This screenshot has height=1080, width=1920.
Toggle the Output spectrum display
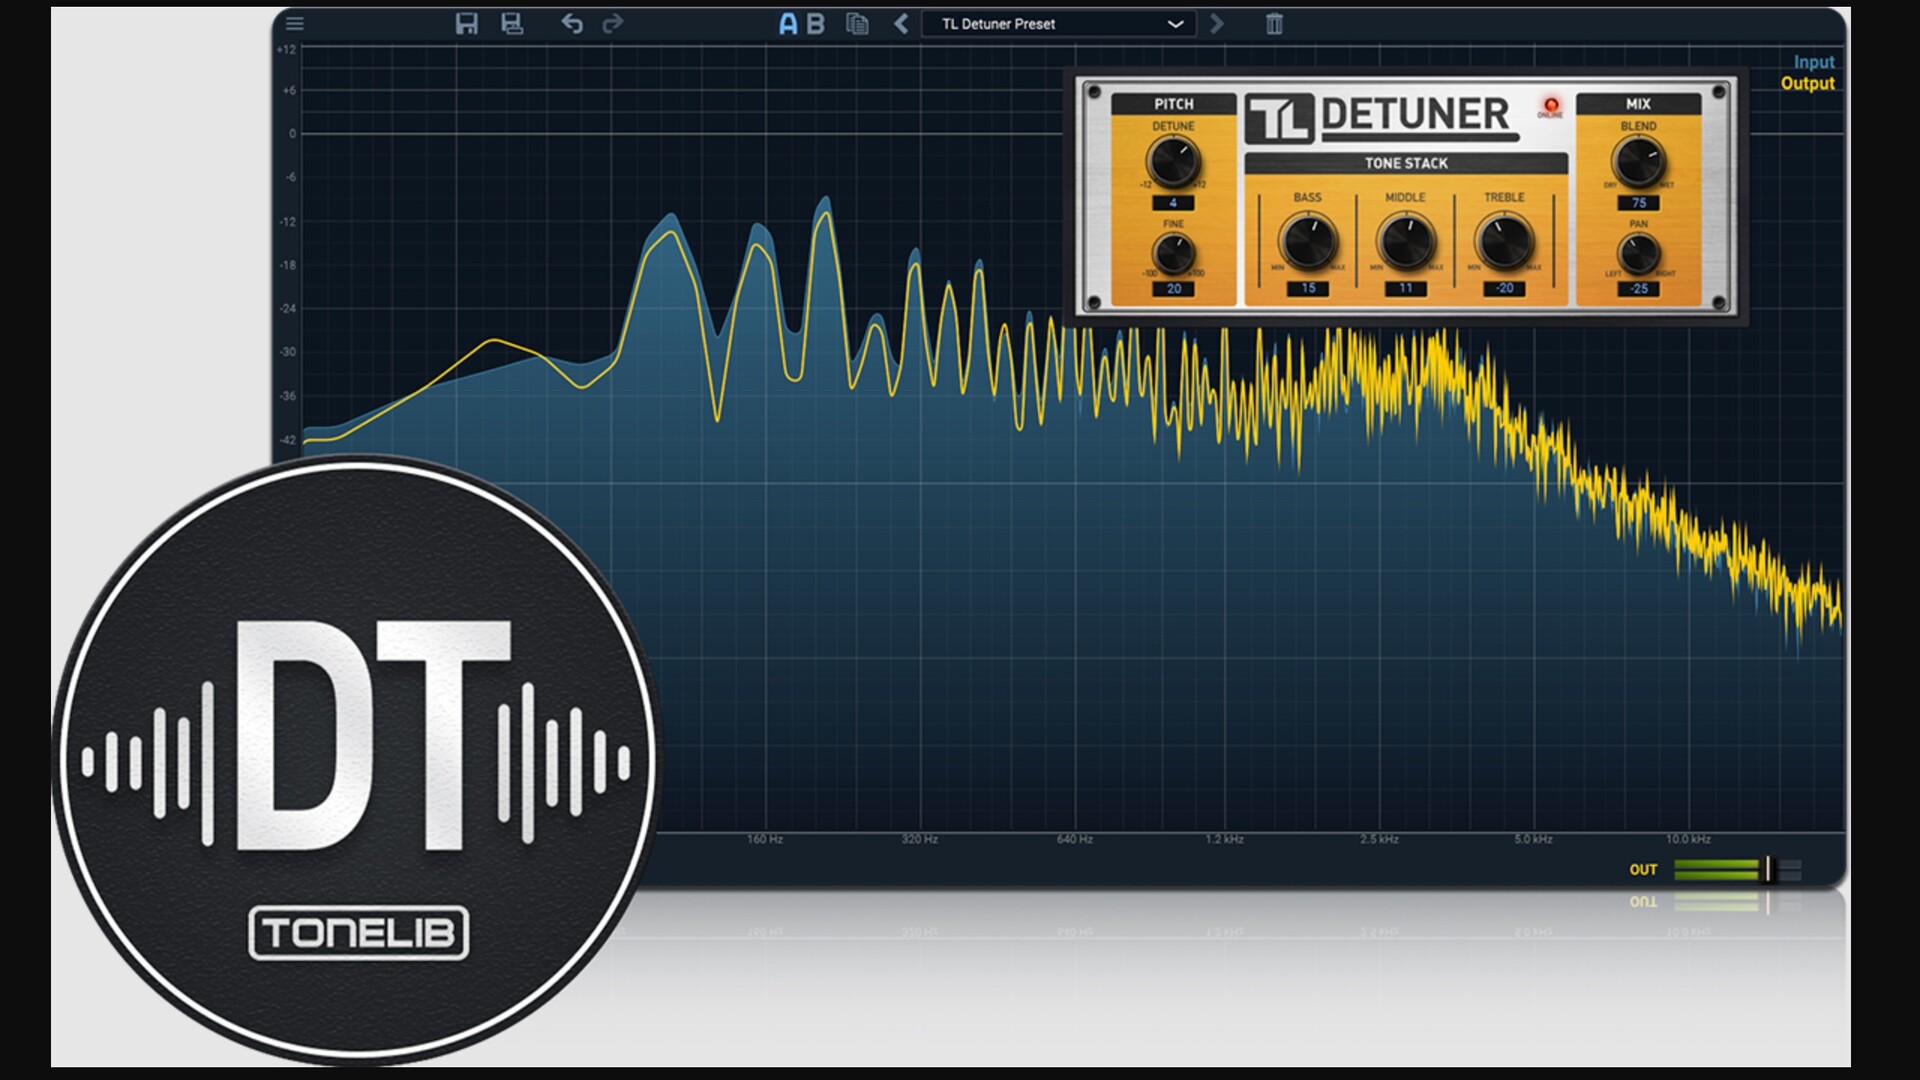(1807, 84)
